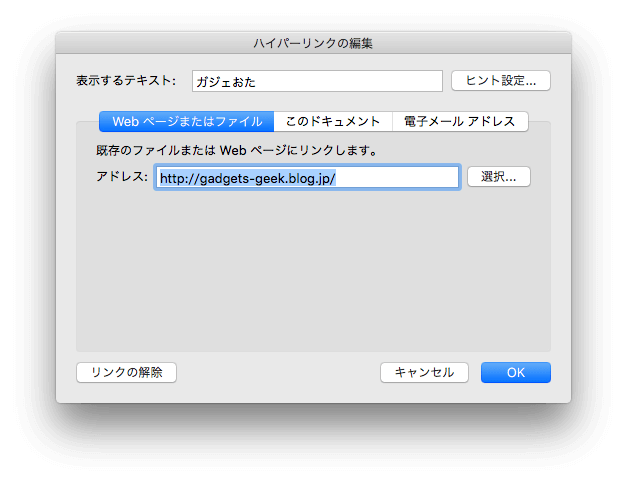Click the アドレス URL input field

(307, 177)
